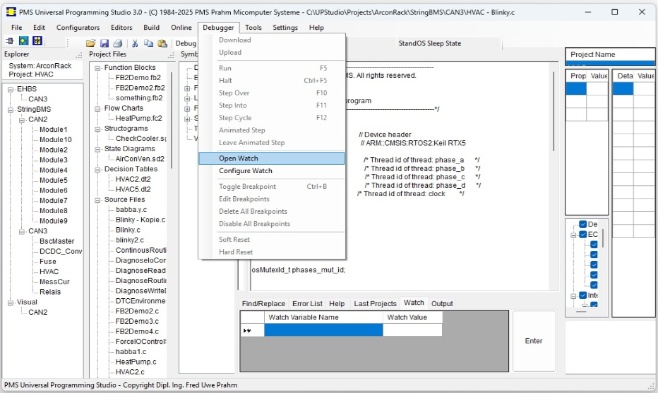Select the StandOS Sleep State tab
This screenshot has height=393, width=658.
click(x=430, y=43)
